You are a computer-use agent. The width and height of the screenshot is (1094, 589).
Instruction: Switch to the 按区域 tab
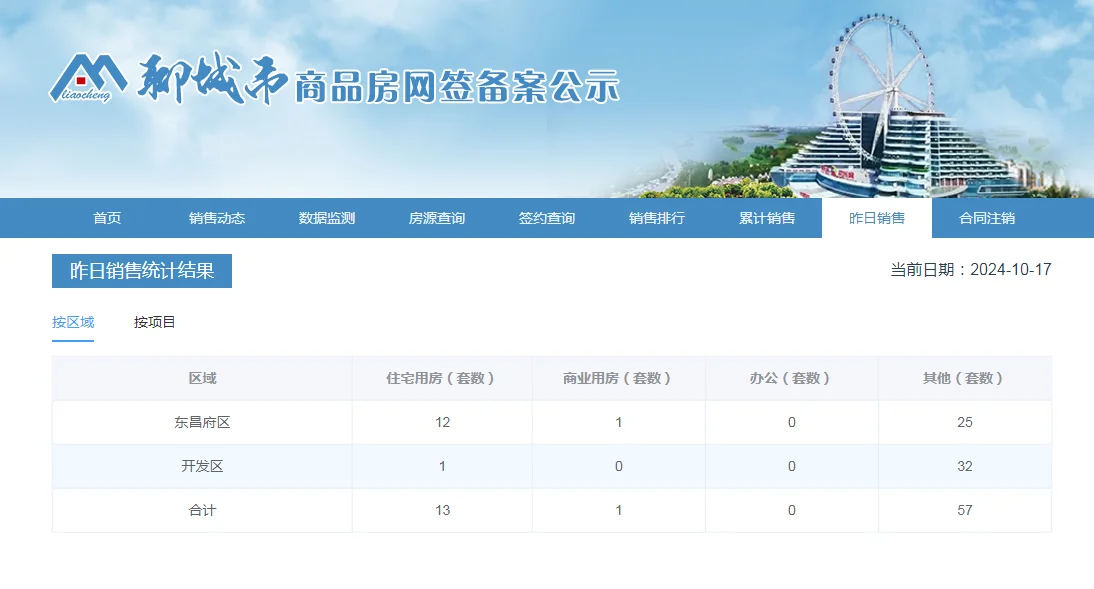pyautogui.click(x=73, y=322)
